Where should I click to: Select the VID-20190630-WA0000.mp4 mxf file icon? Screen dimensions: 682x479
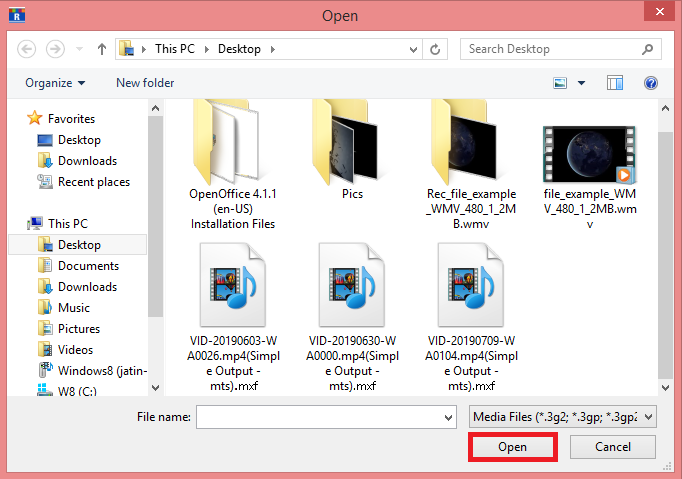click(352, 285)
